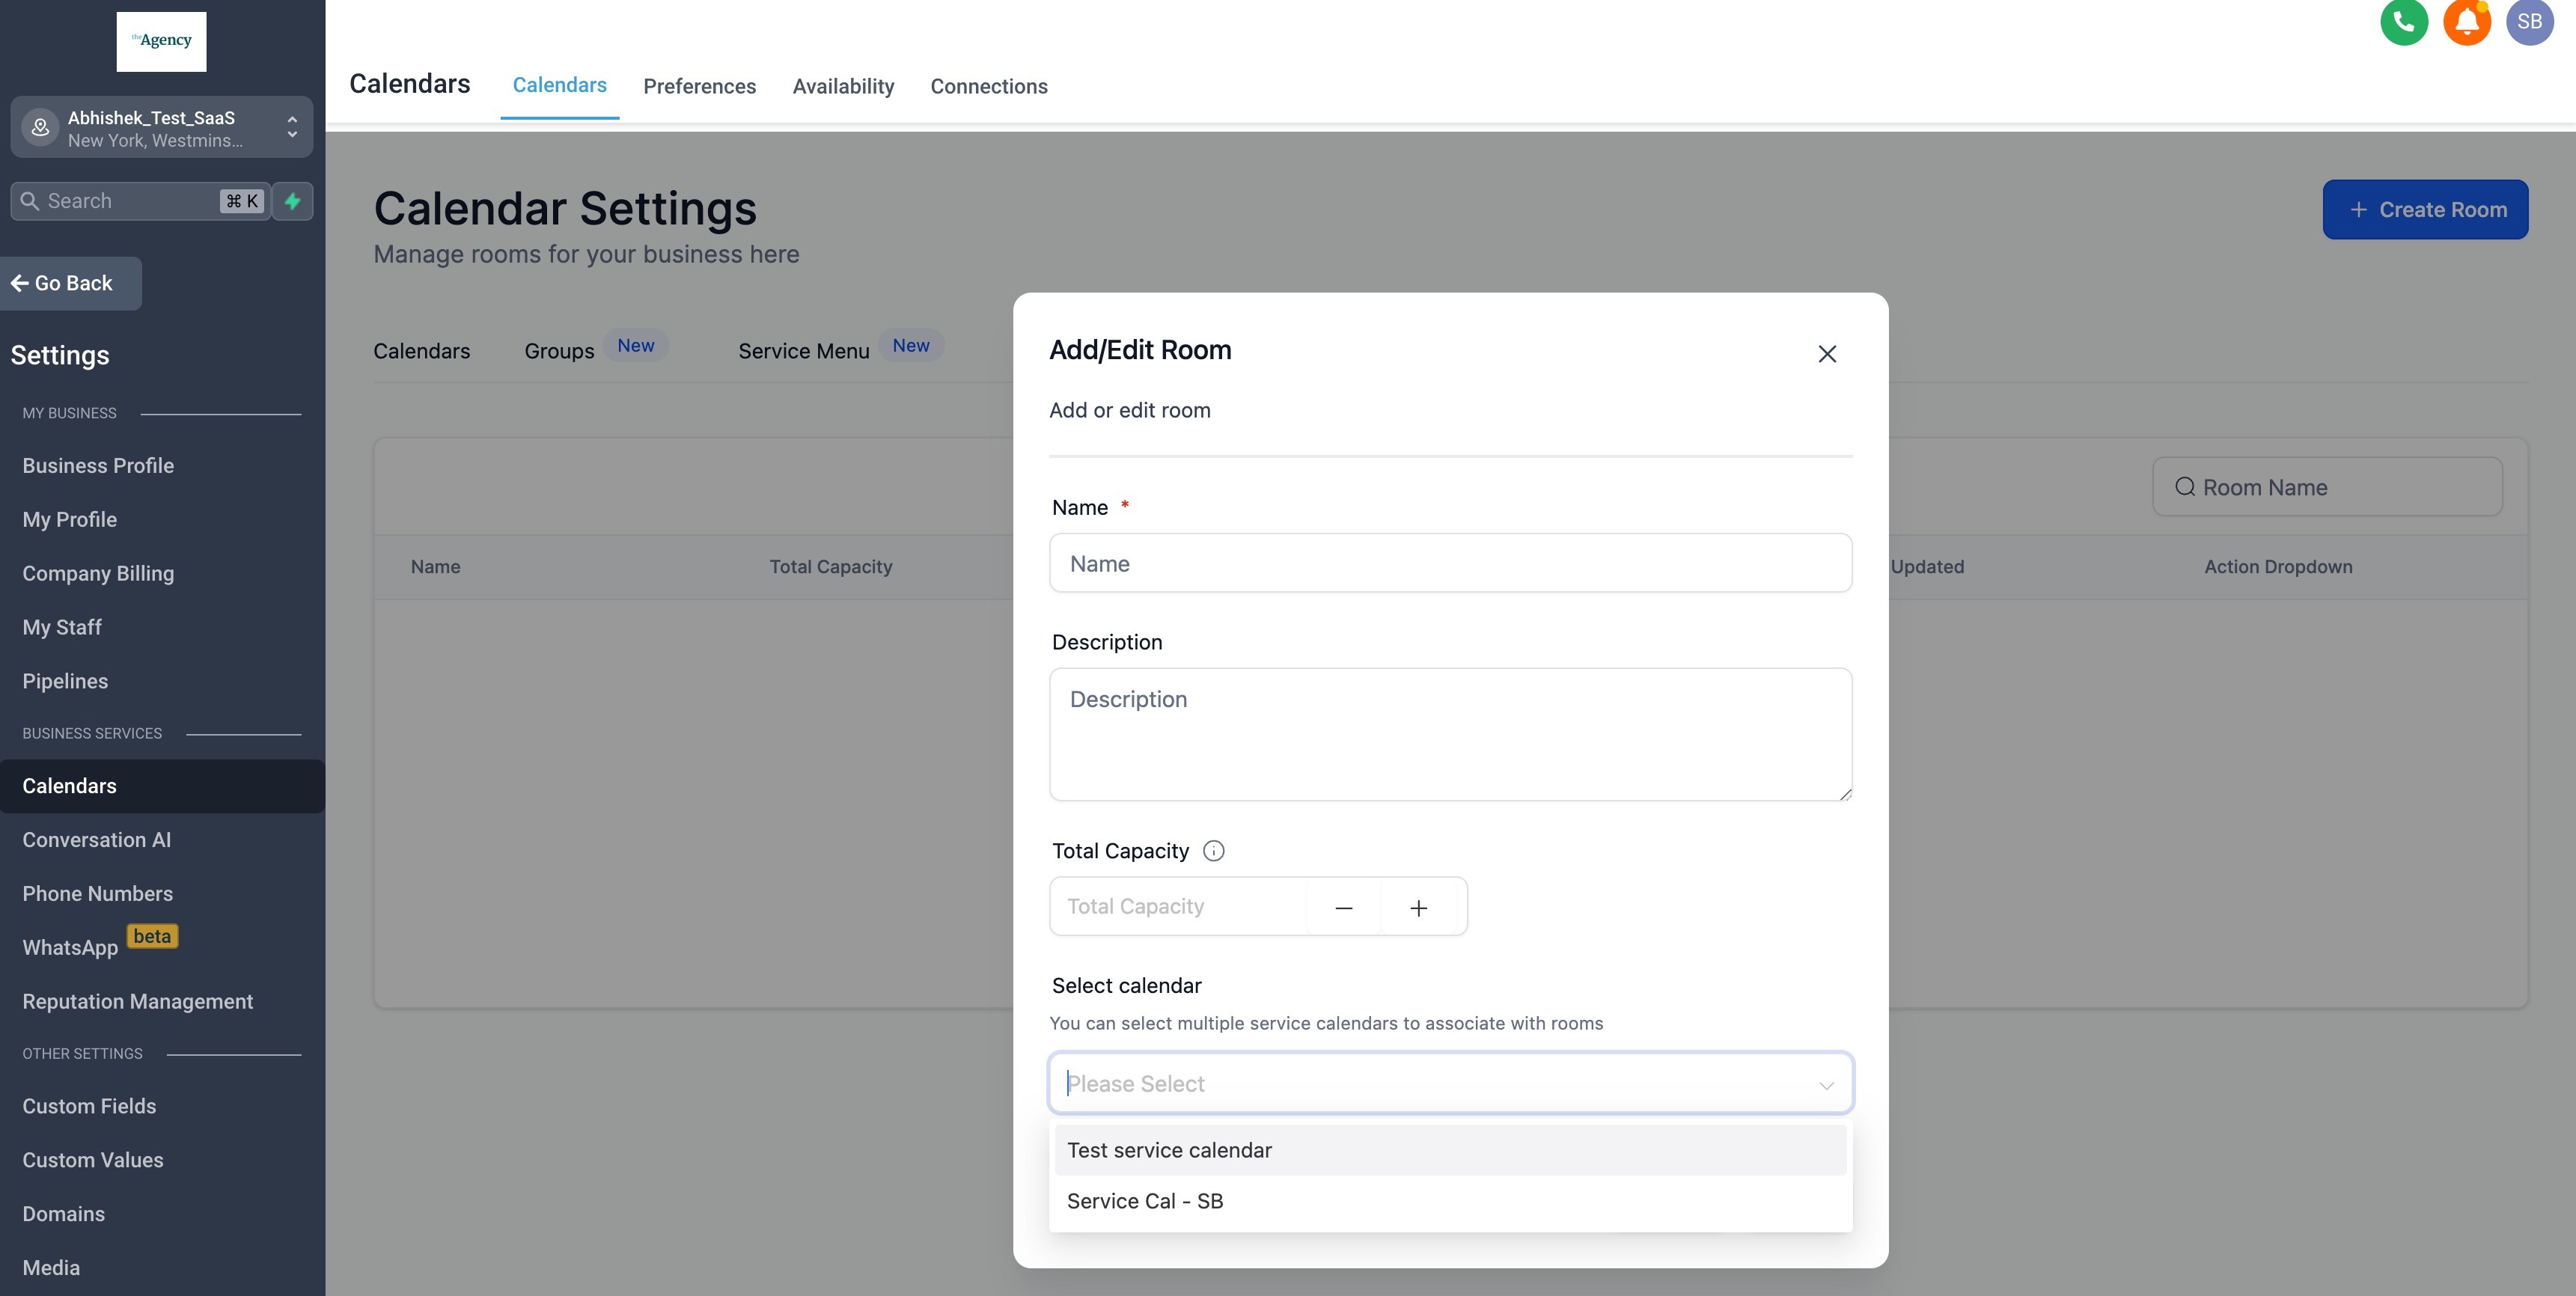The height and width of the screenshot is (1296, 2576).
Task: Click the green phone dialer icon
Action: tap(2404, 22)
